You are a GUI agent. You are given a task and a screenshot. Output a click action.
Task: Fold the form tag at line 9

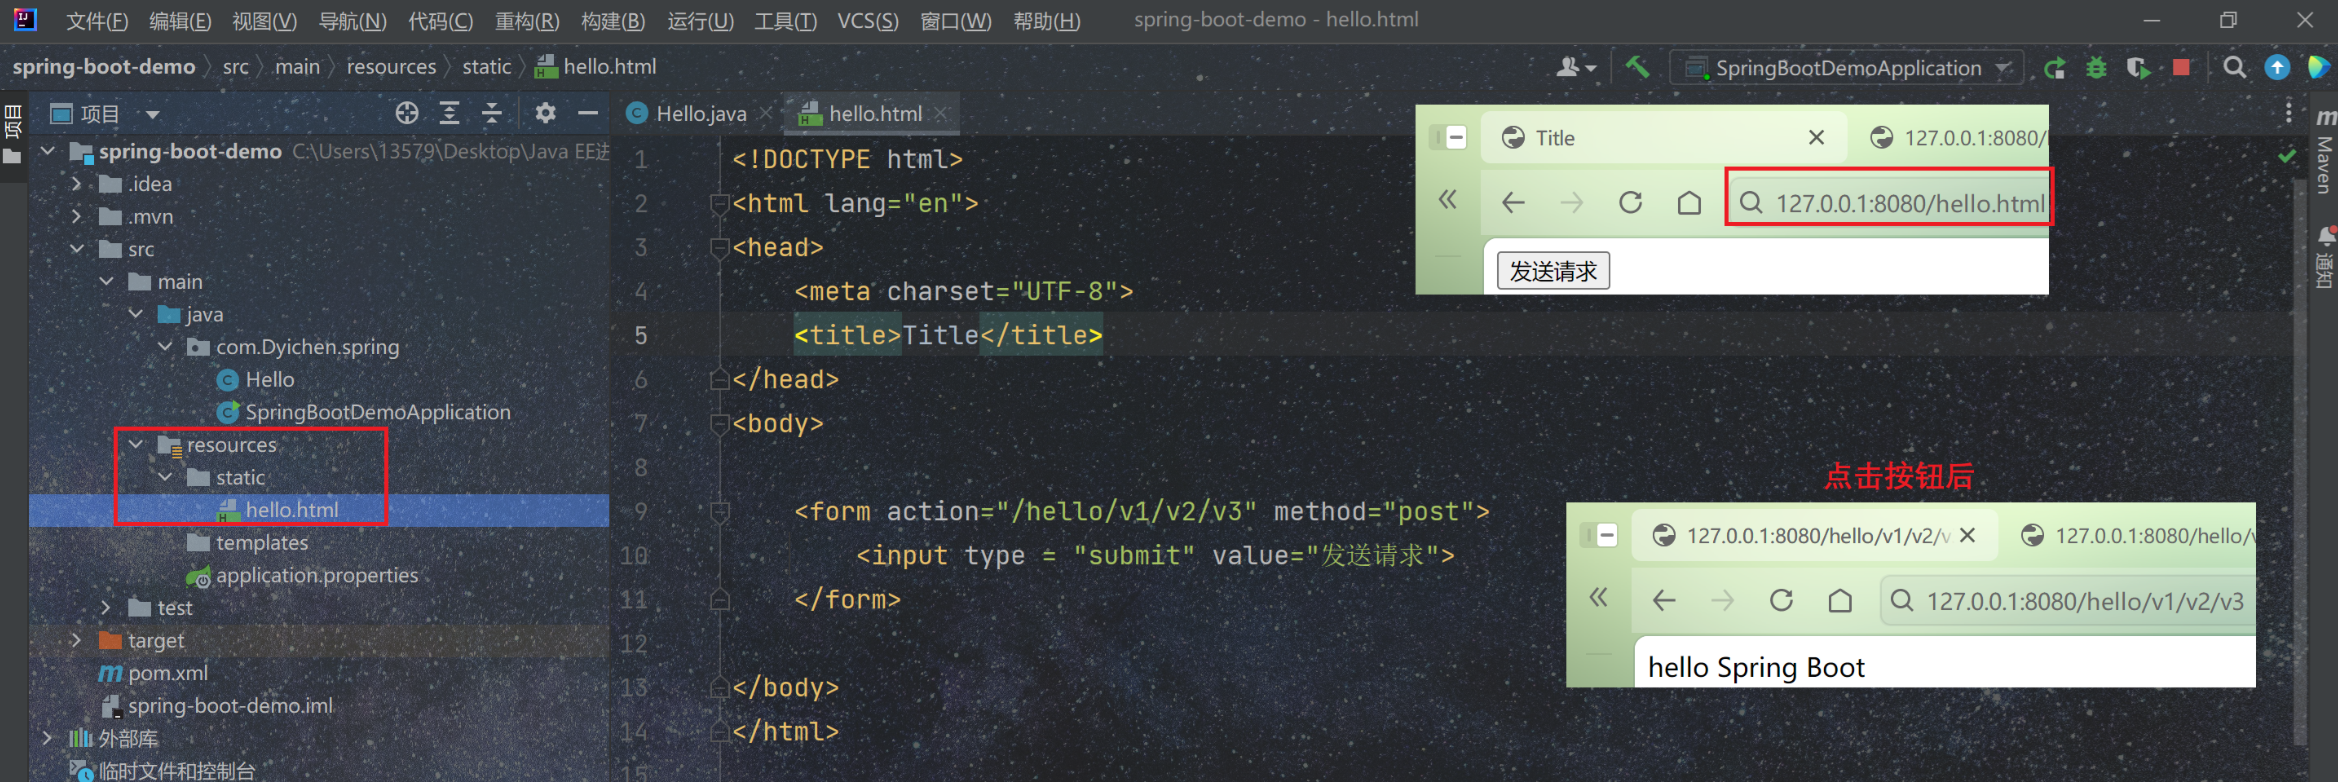(x=719, y=512)
